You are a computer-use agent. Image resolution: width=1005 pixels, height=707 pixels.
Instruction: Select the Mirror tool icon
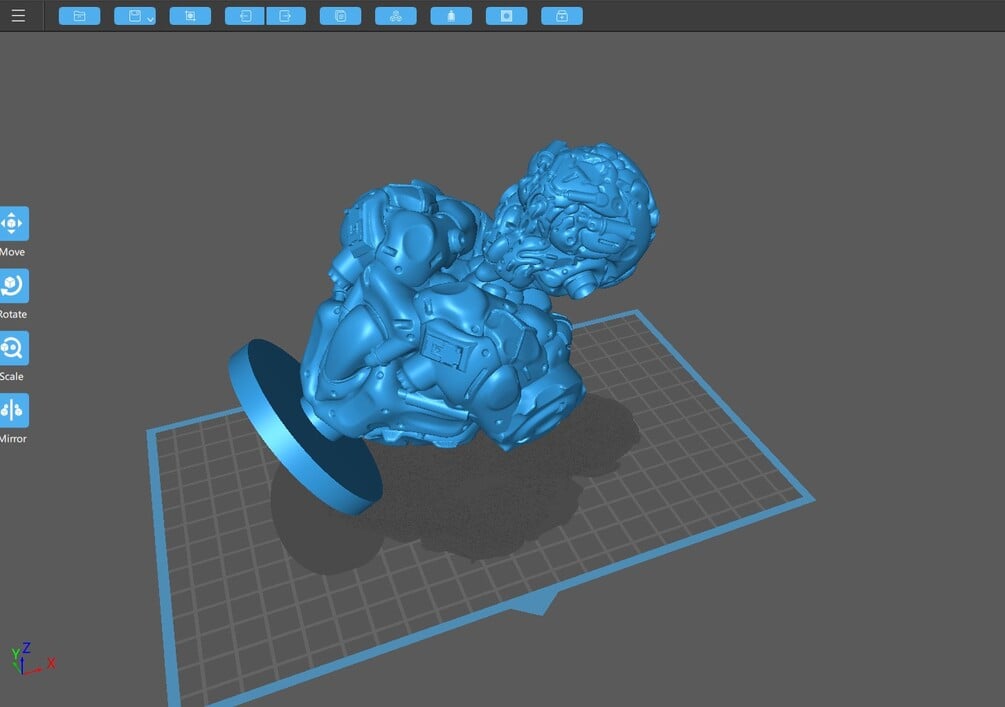click(x=13, y=410)
